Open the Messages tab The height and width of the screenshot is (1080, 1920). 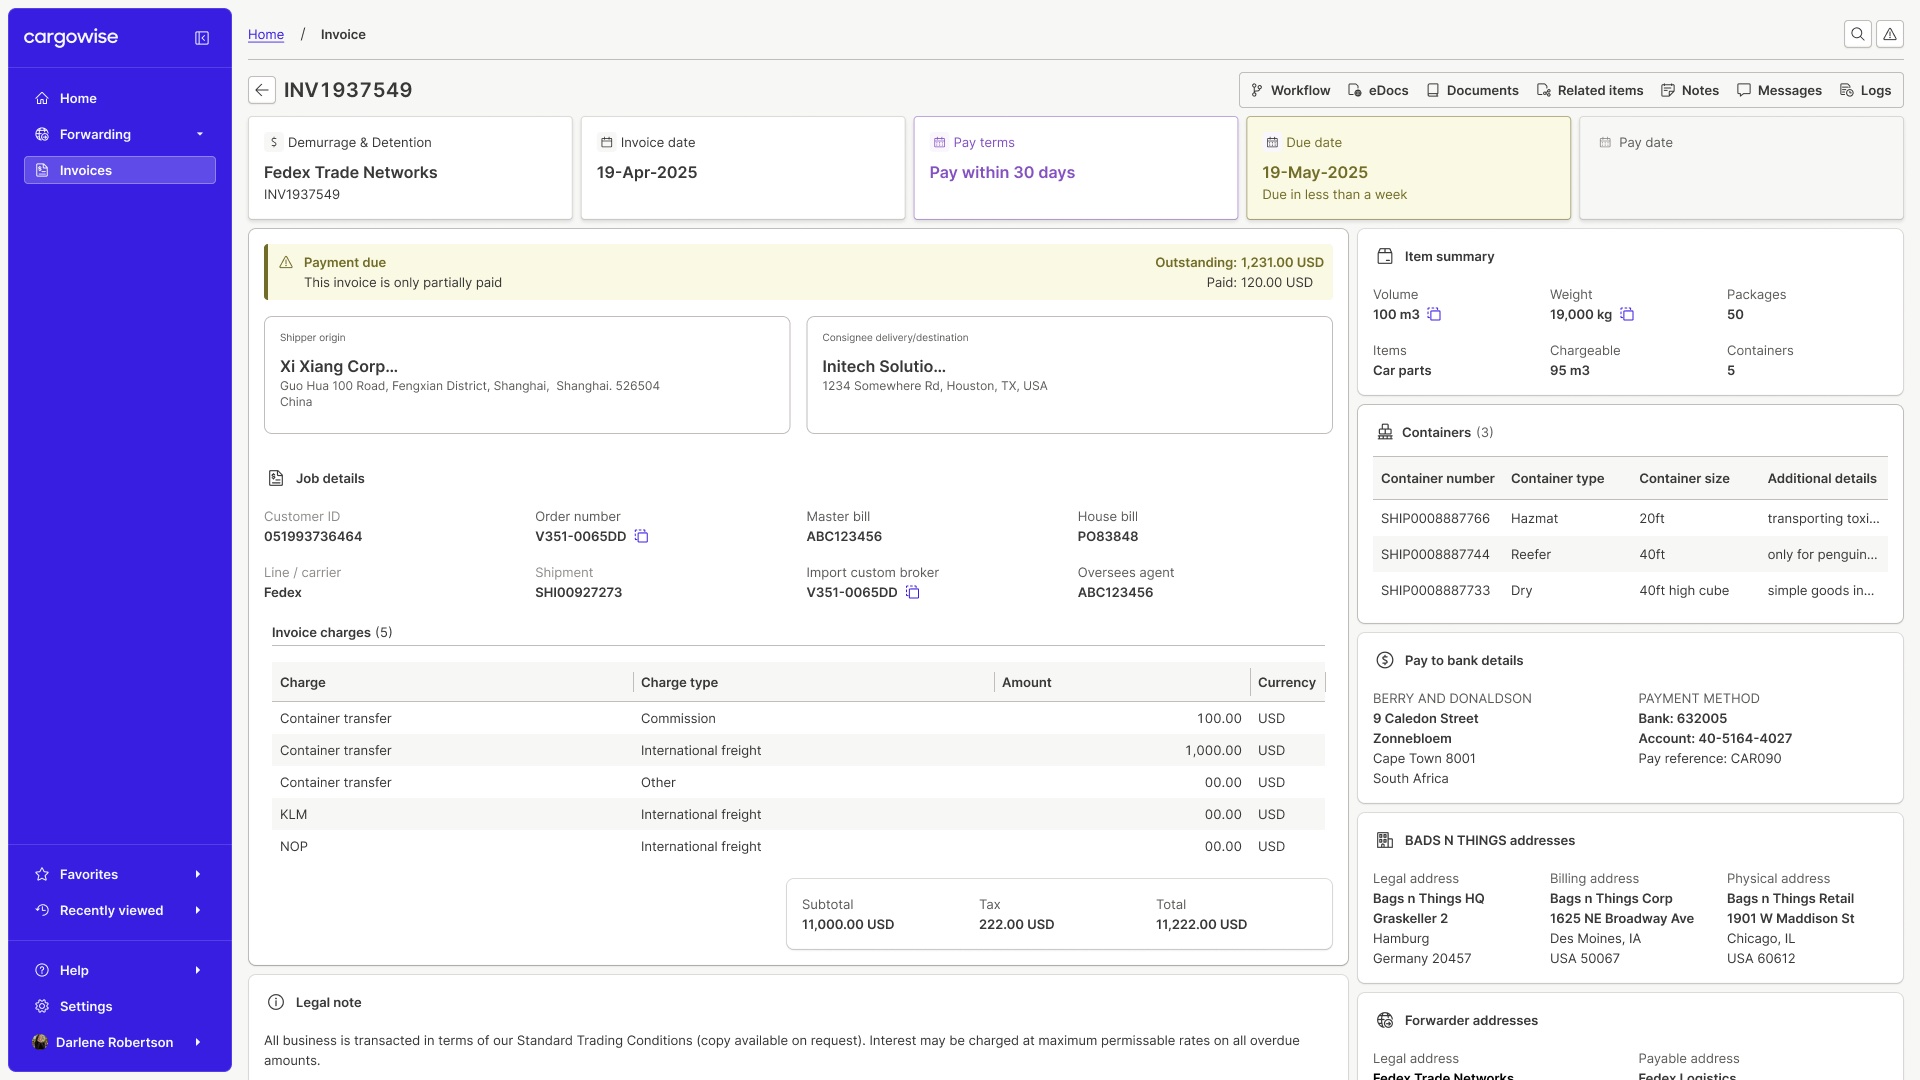coord(1779,90)
